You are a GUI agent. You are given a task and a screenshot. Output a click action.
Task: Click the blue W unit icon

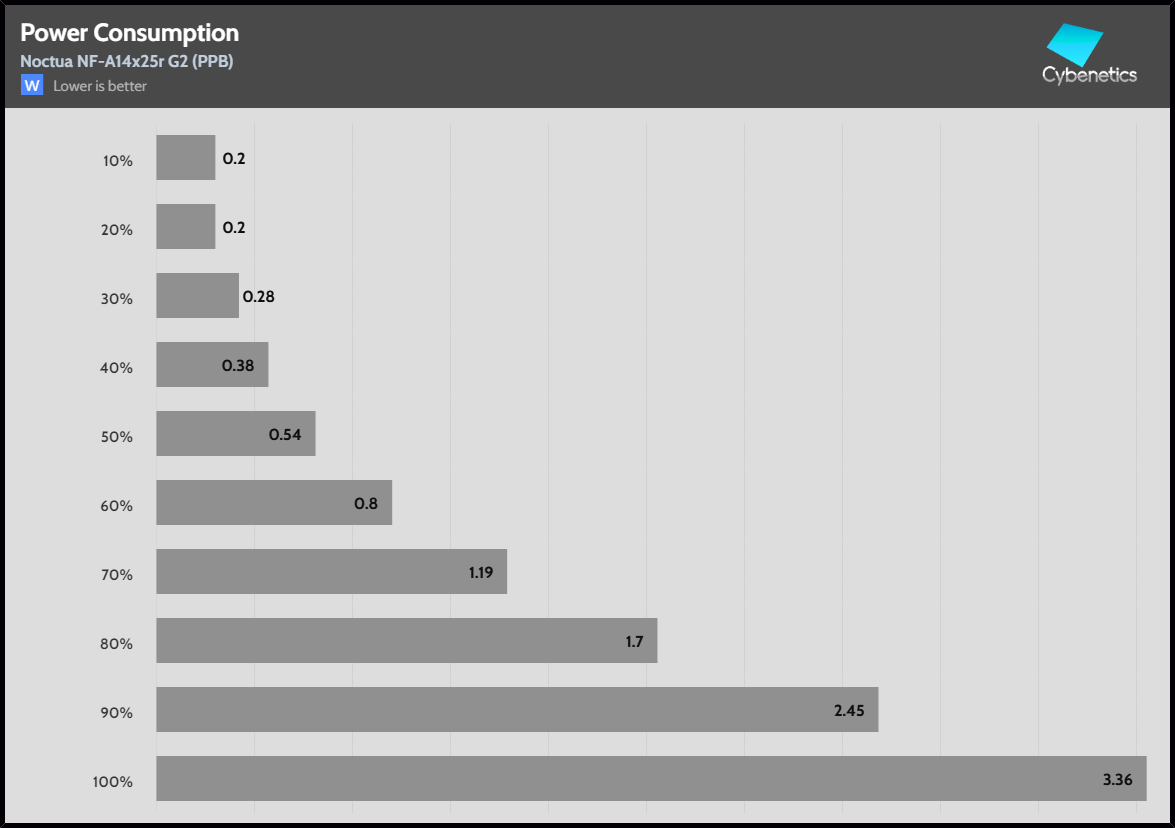coord(32,86)
